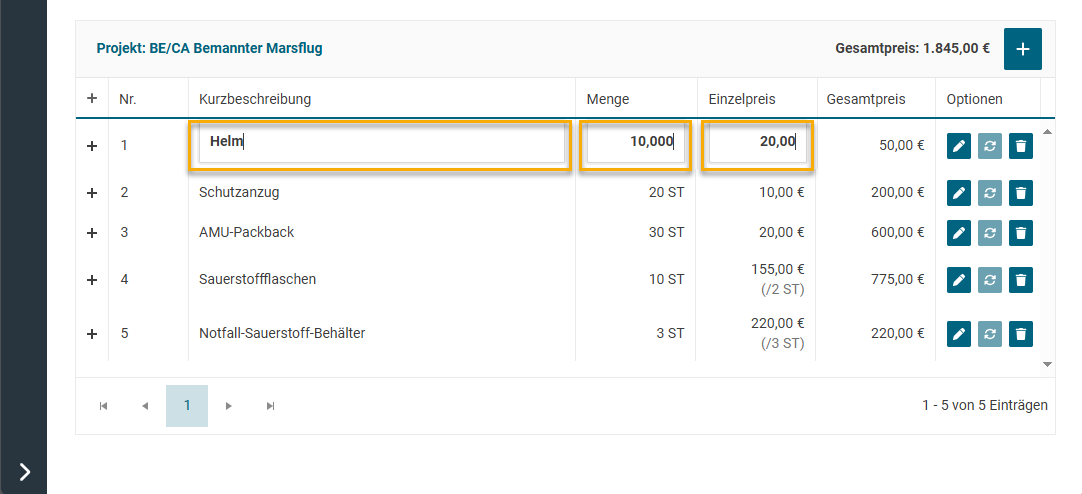Screen dimensions: 1082x494
Task: Jump to last page of table
Action: (x=270, y=406)
